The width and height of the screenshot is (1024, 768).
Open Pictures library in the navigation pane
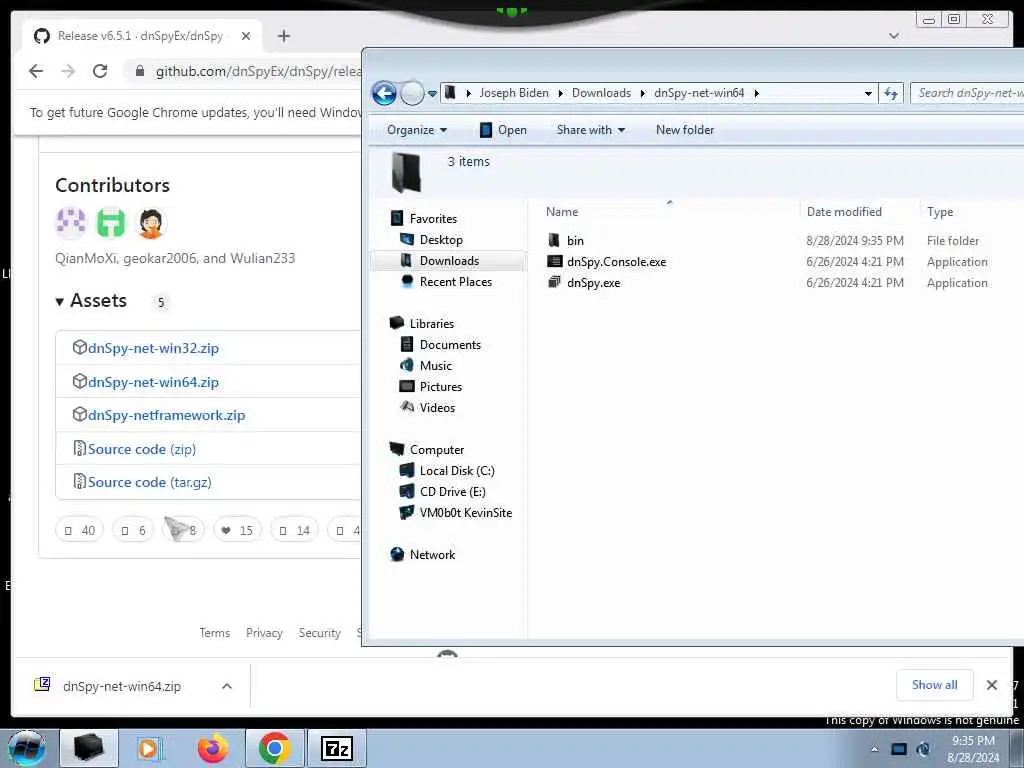(441, 387)
